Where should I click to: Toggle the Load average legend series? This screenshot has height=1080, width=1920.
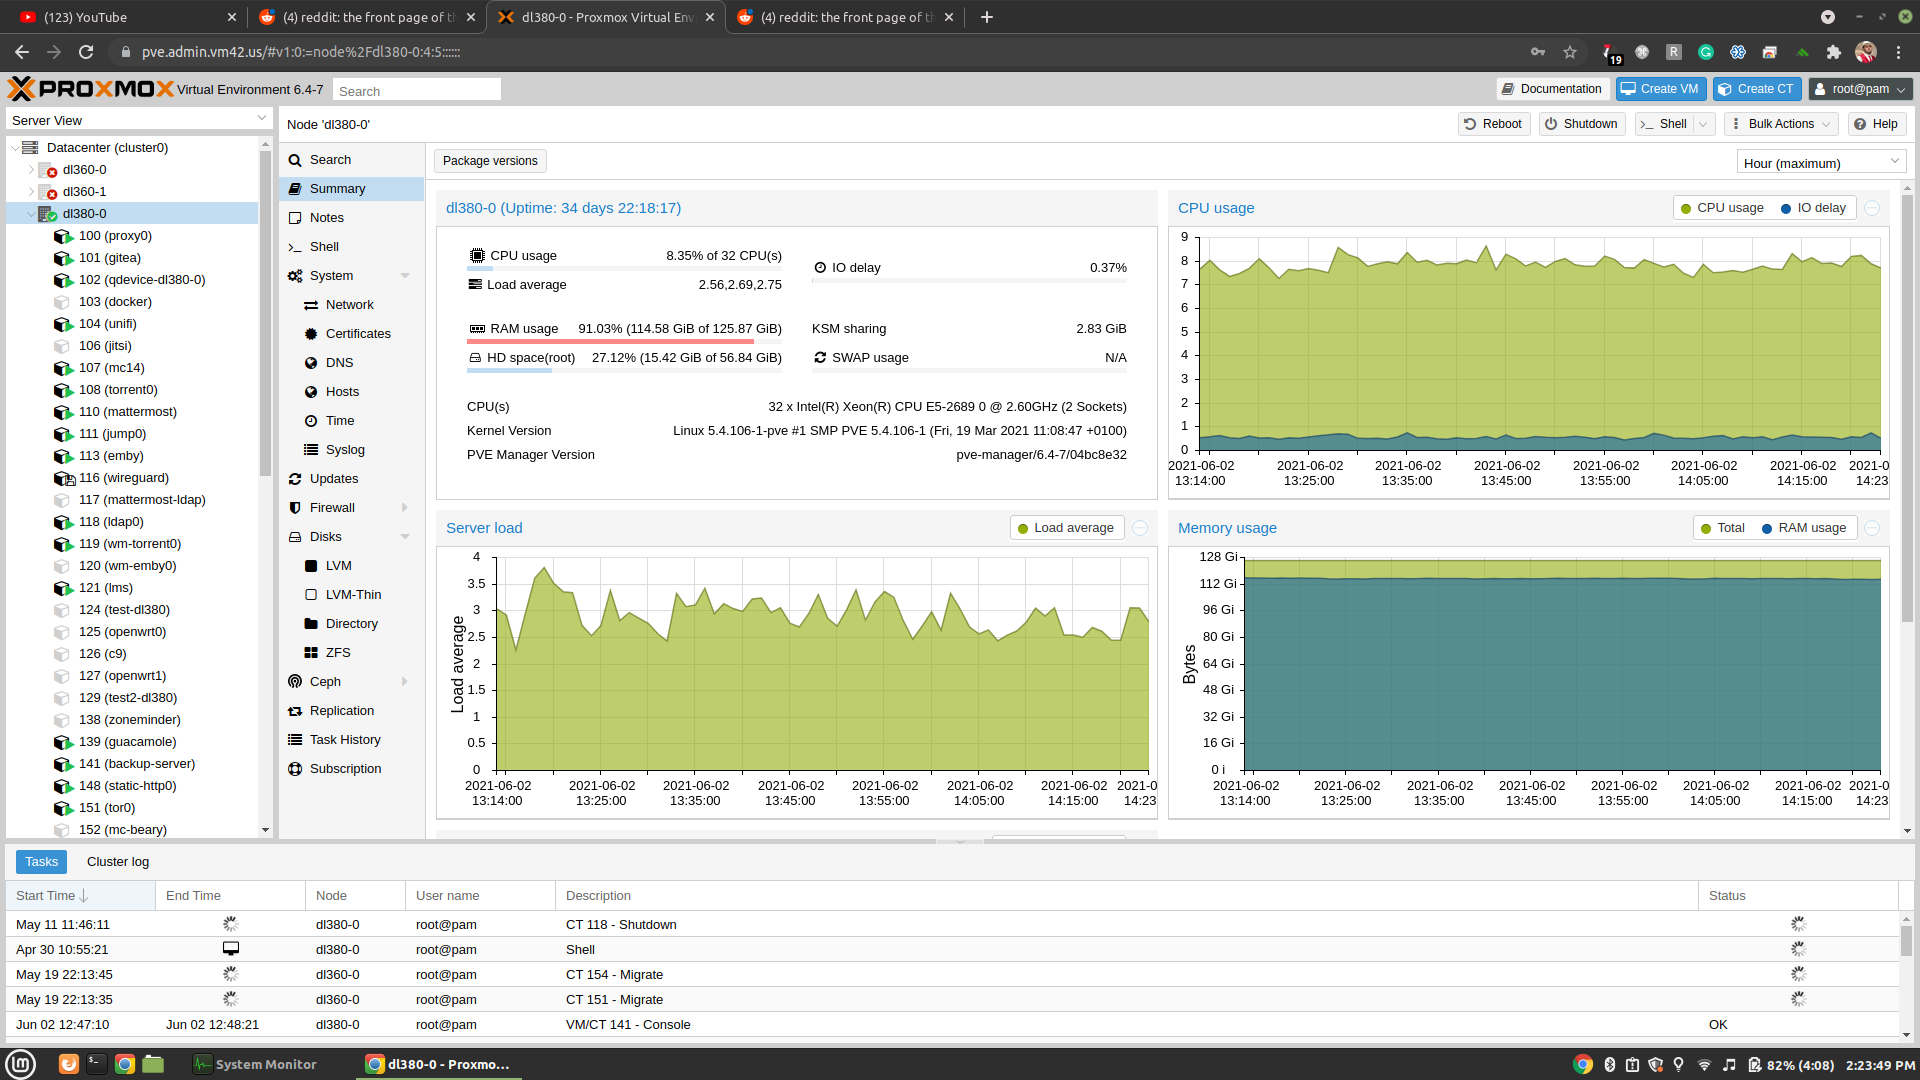pyautogui.click(x=1065, y=528)
